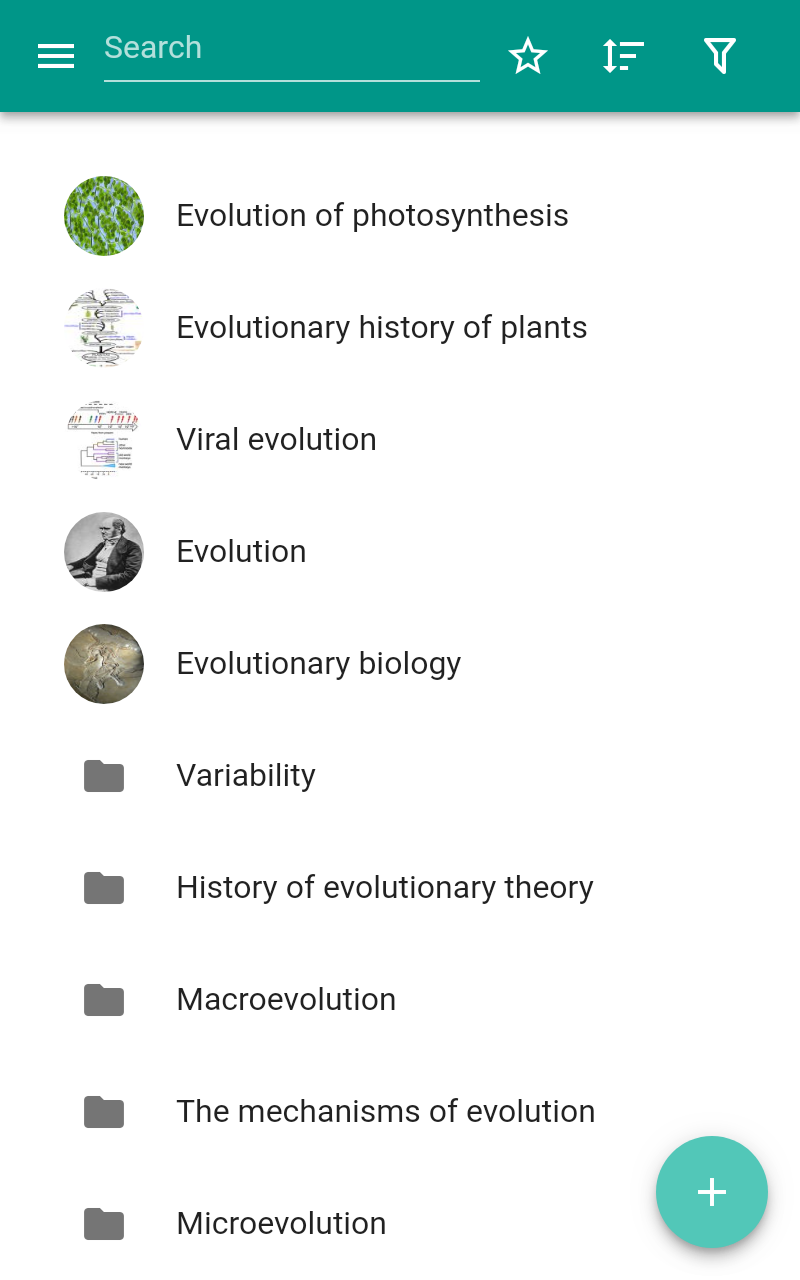800x1280 pixels.
Task: Open the sort order options
Action: tap(623, 56)
